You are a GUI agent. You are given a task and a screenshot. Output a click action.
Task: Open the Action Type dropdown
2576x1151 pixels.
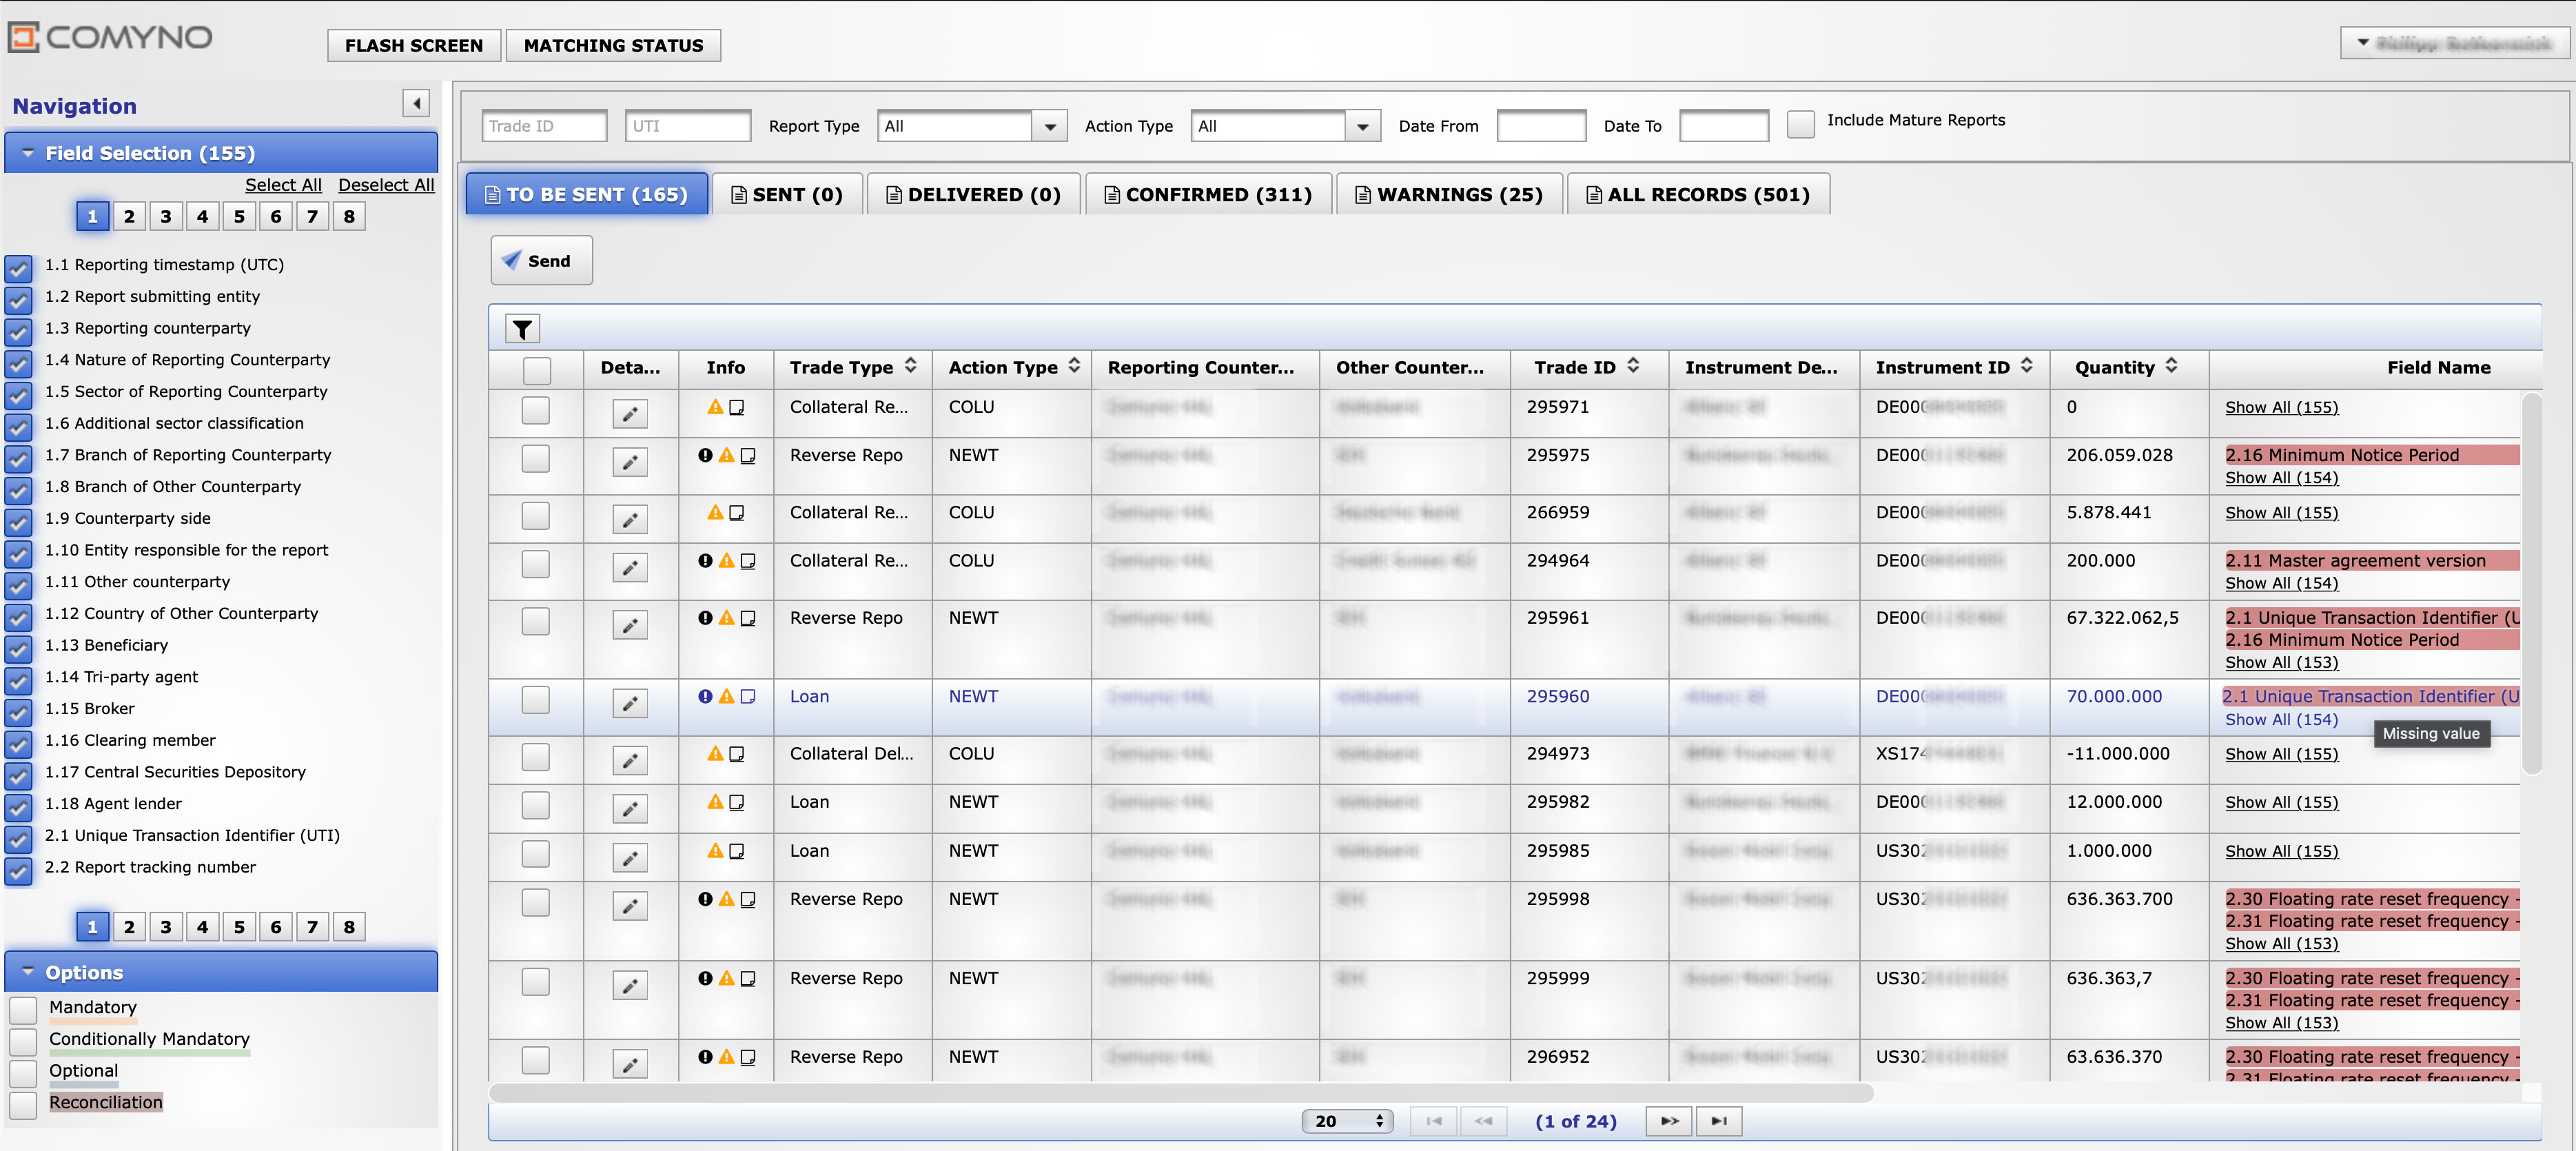(1285, 126)
